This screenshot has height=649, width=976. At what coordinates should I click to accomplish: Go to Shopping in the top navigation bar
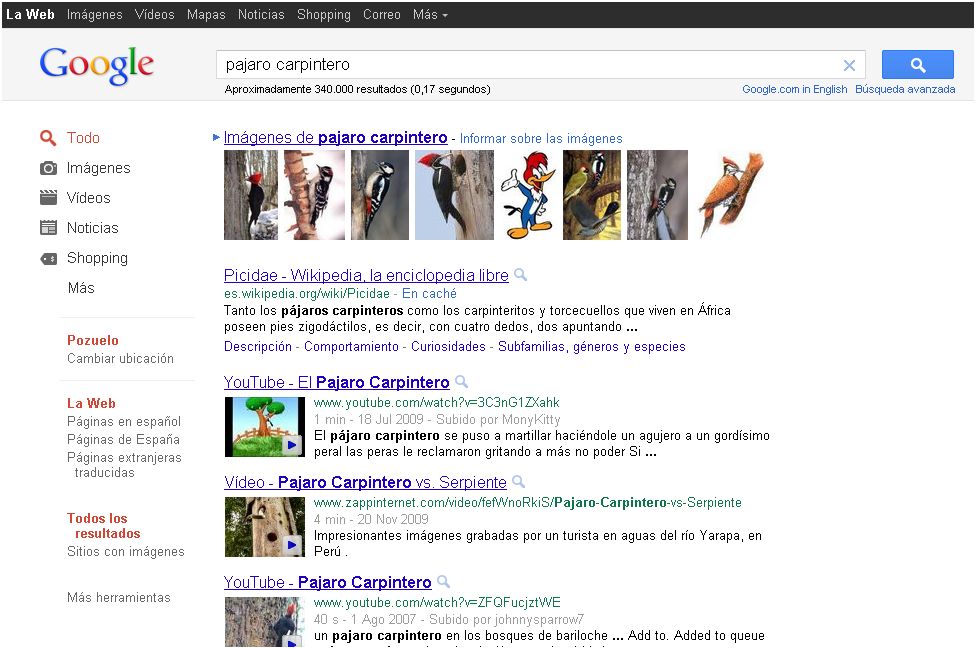point(324,14)
